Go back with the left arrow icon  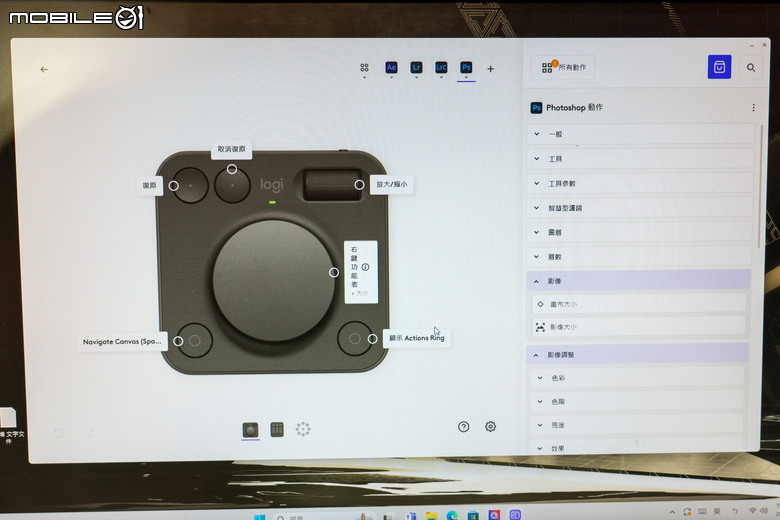point(44,70)
